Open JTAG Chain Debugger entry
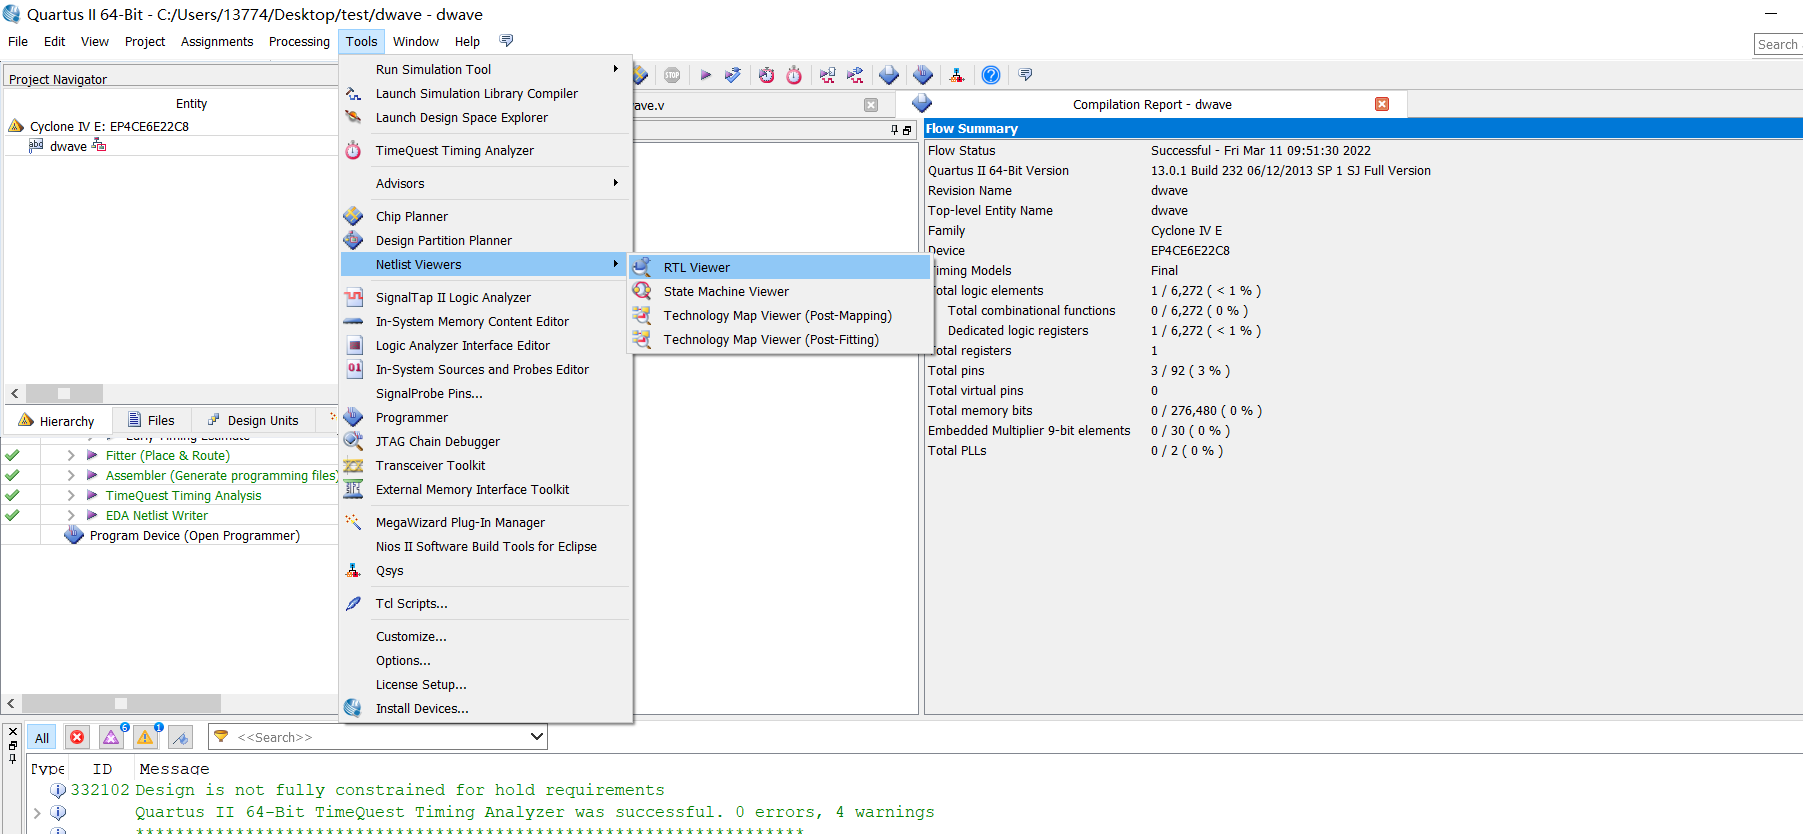This screenshot has height=834, width=1803. point(487,441)
